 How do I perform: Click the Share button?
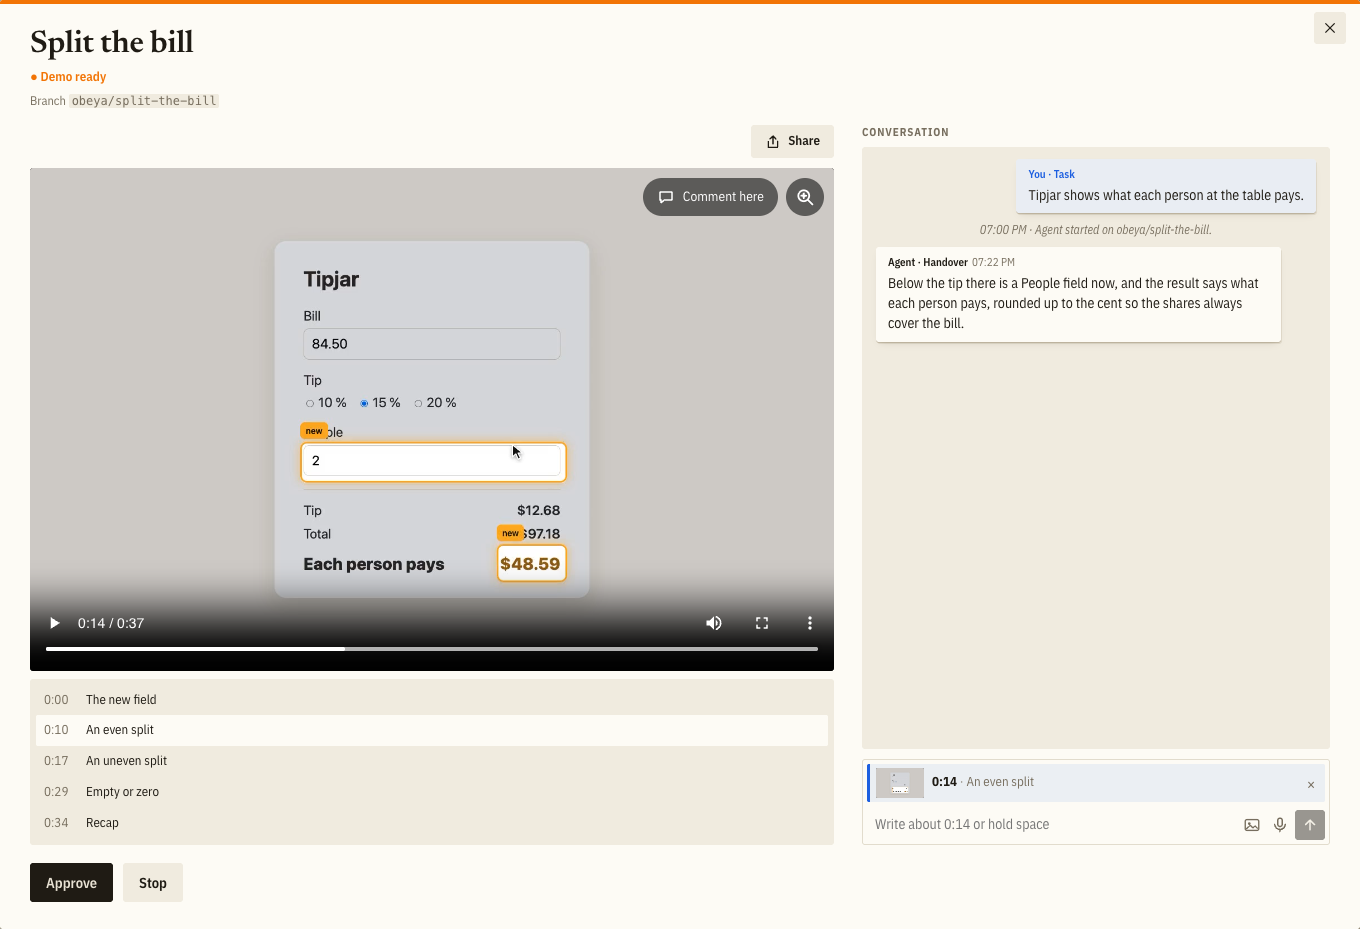[x=792, y=141]
